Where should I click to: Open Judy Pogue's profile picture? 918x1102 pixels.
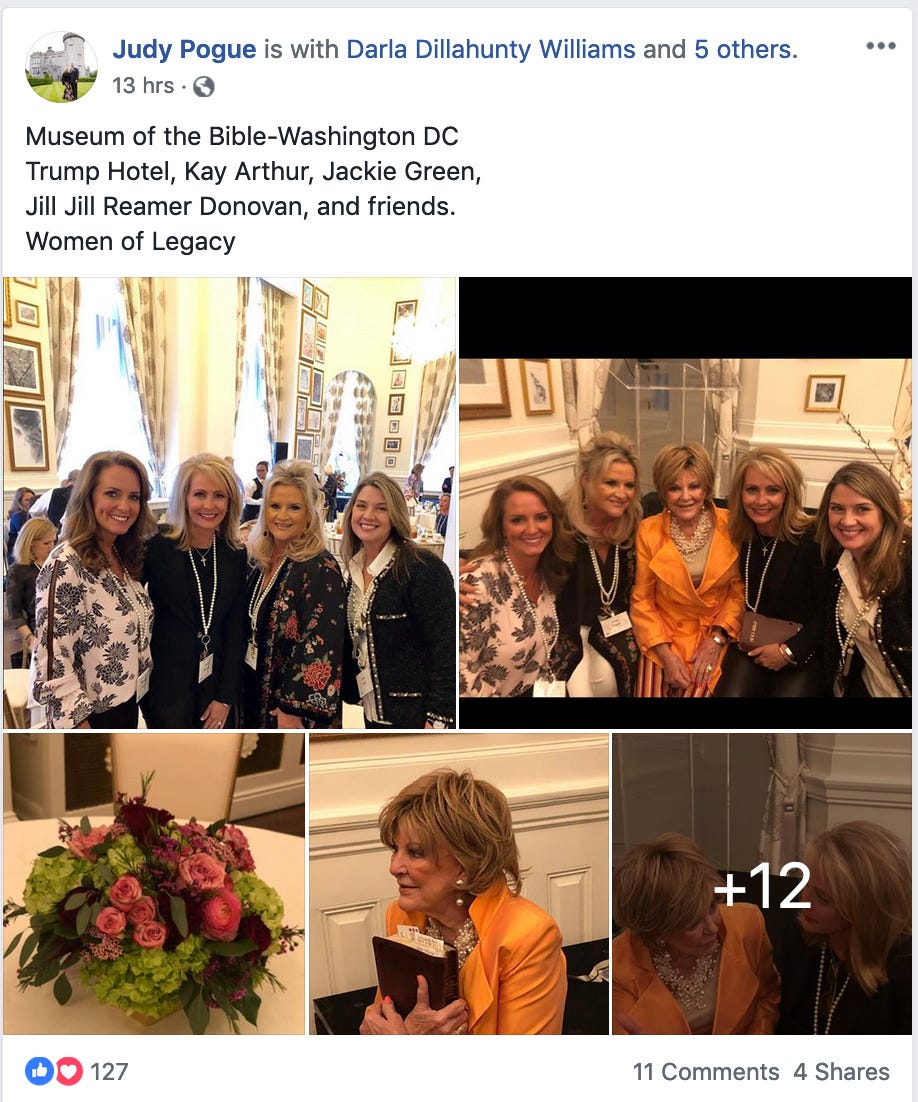click(61, 67)
